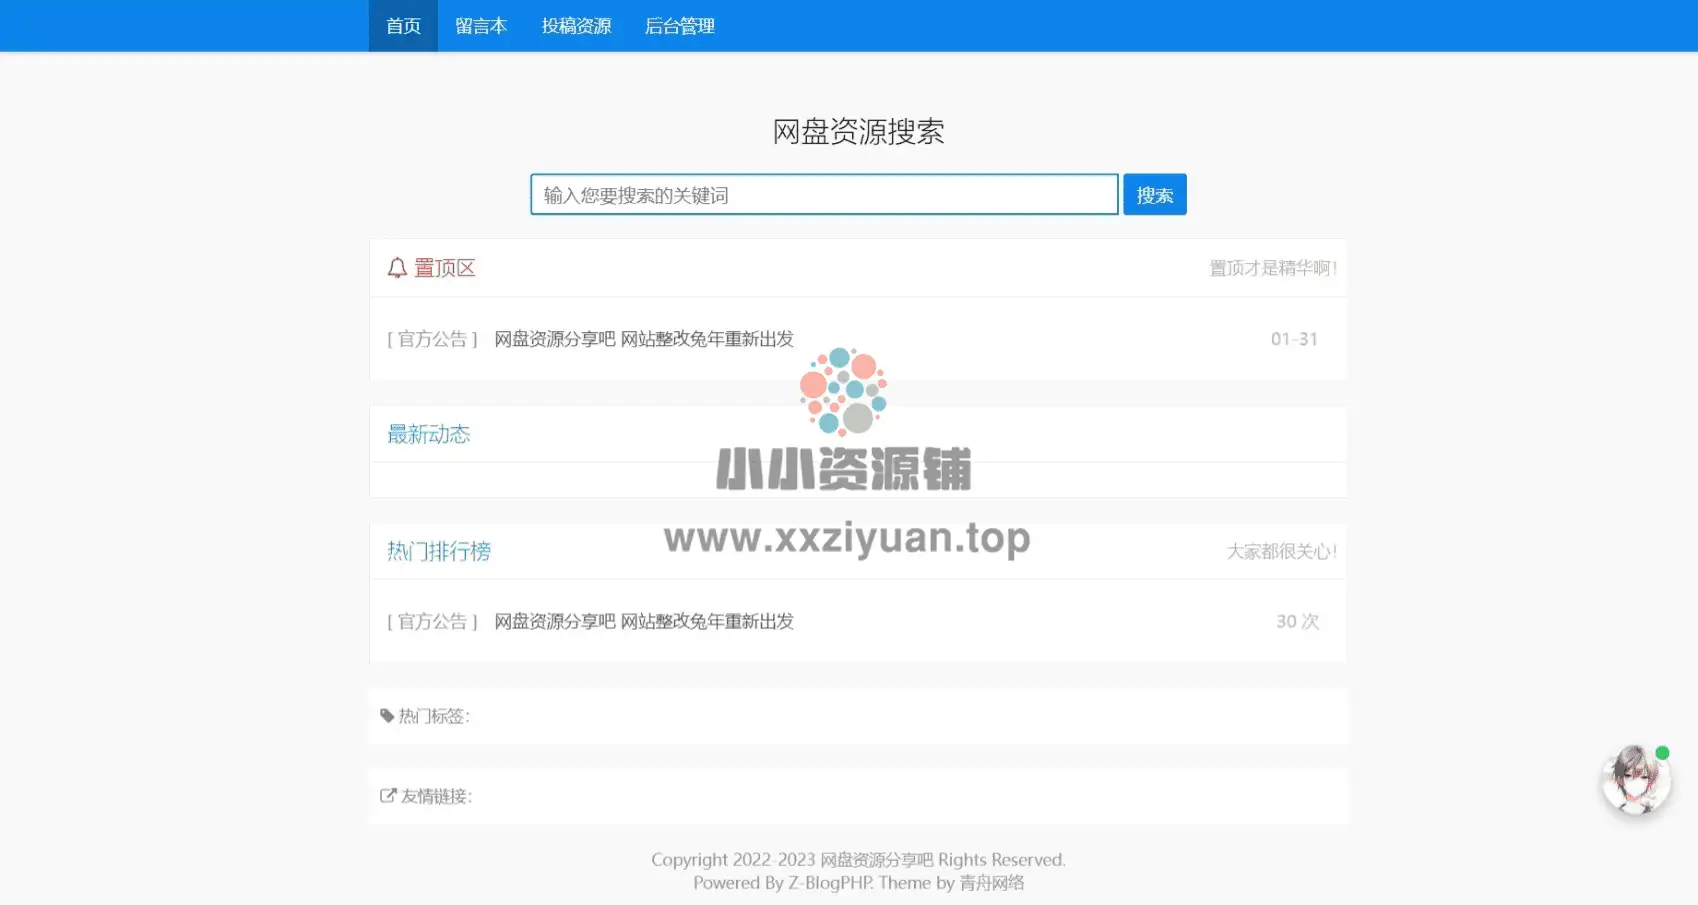
Task: Click the 官方公告 category label in 置顶区
Action: (431, 338)
